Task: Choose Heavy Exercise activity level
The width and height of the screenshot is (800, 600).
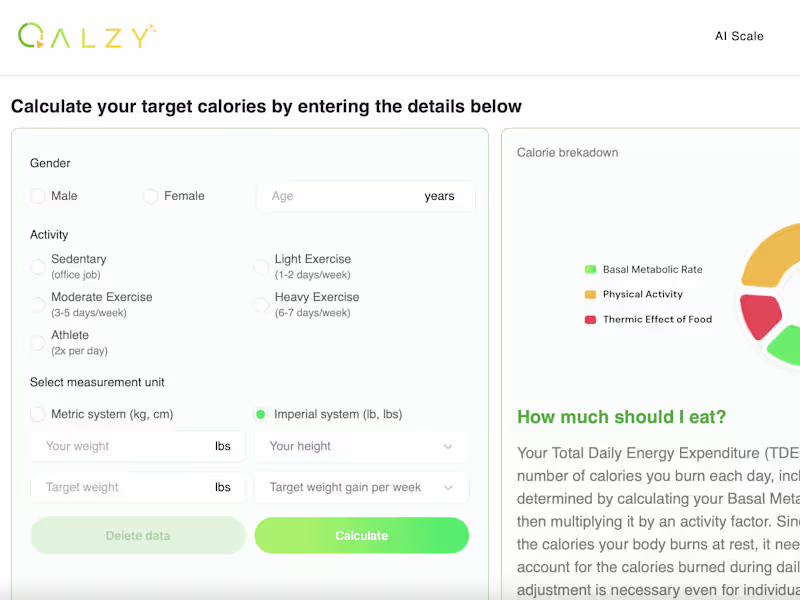Action: 261,304
